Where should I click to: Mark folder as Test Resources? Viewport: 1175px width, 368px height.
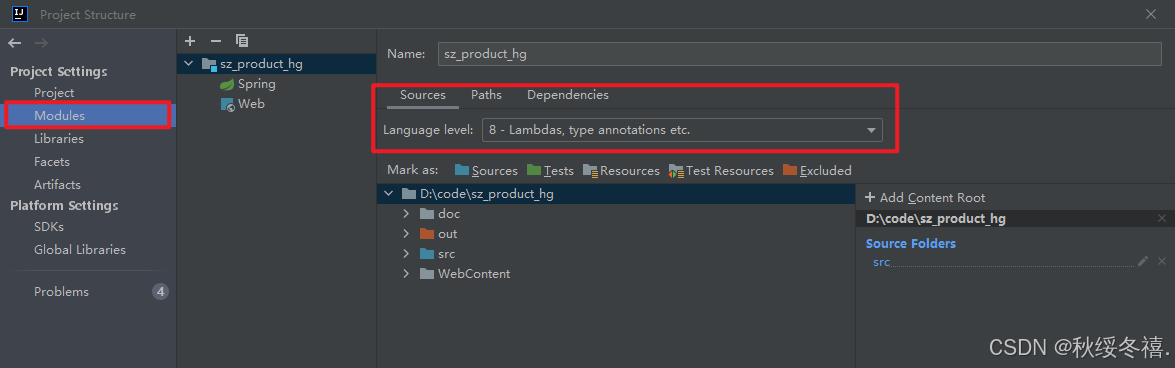point(721,171)
